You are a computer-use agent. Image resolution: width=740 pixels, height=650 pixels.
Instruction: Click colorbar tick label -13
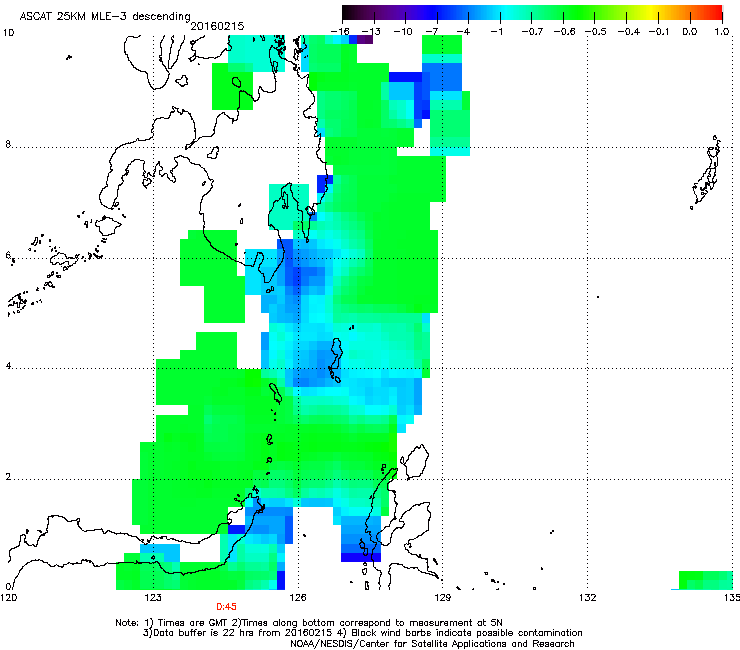(x=371, y=32)
